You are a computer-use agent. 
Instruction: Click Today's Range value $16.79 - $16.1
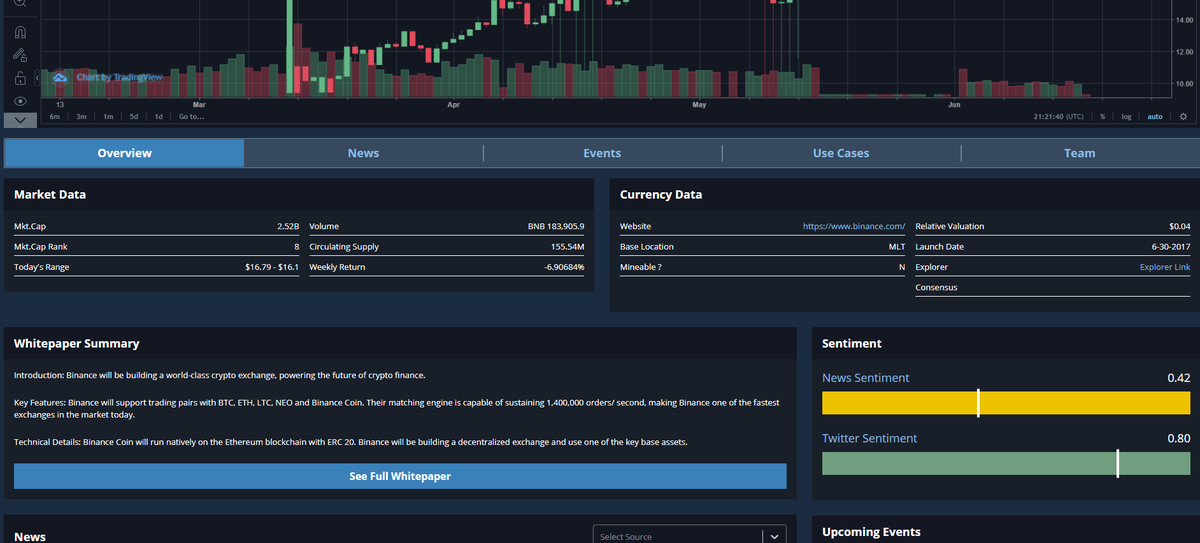(272, 267)
